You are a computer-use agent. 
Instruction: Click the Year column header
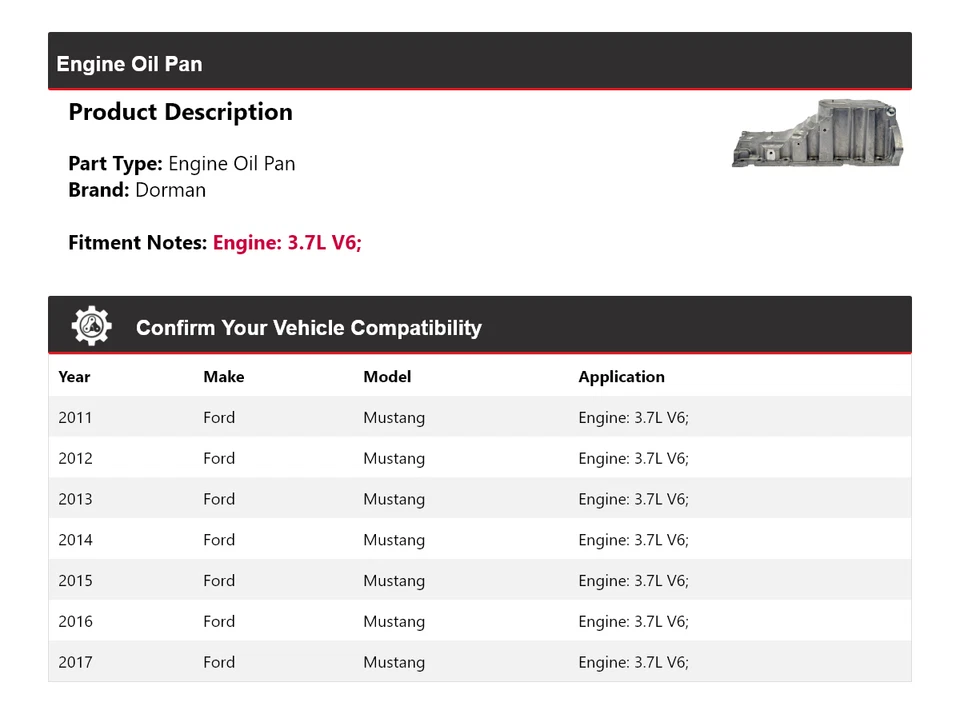click(x=74, y=377)
